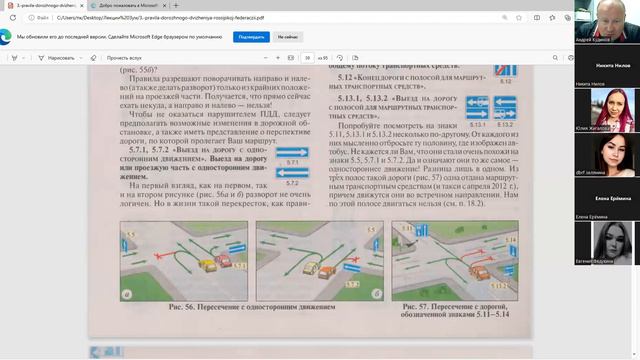Open the Favorites list icon in browser toolbar
Image resolution: width=640 pixels, height=360 pixels.
click(552, 18)
